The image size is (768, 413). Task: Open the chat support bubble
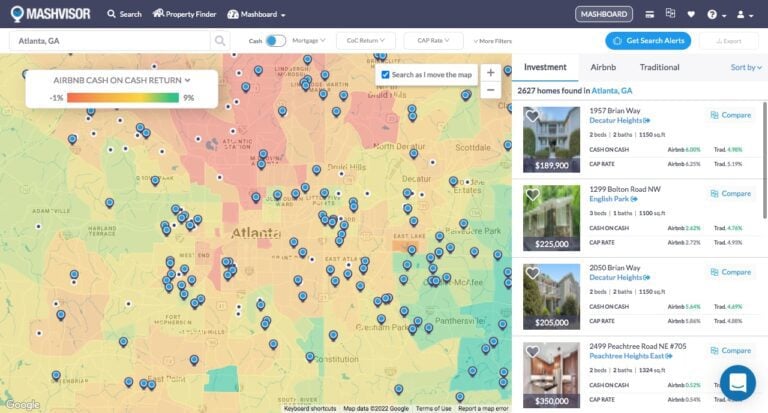[x=738, y=383]
